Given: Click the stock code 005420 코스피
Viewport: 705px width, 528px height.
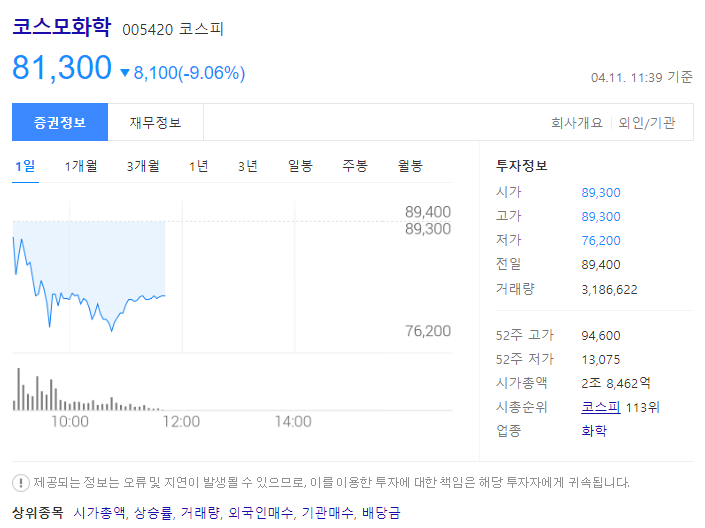Looking at the screenshot, I should [173, 29].
